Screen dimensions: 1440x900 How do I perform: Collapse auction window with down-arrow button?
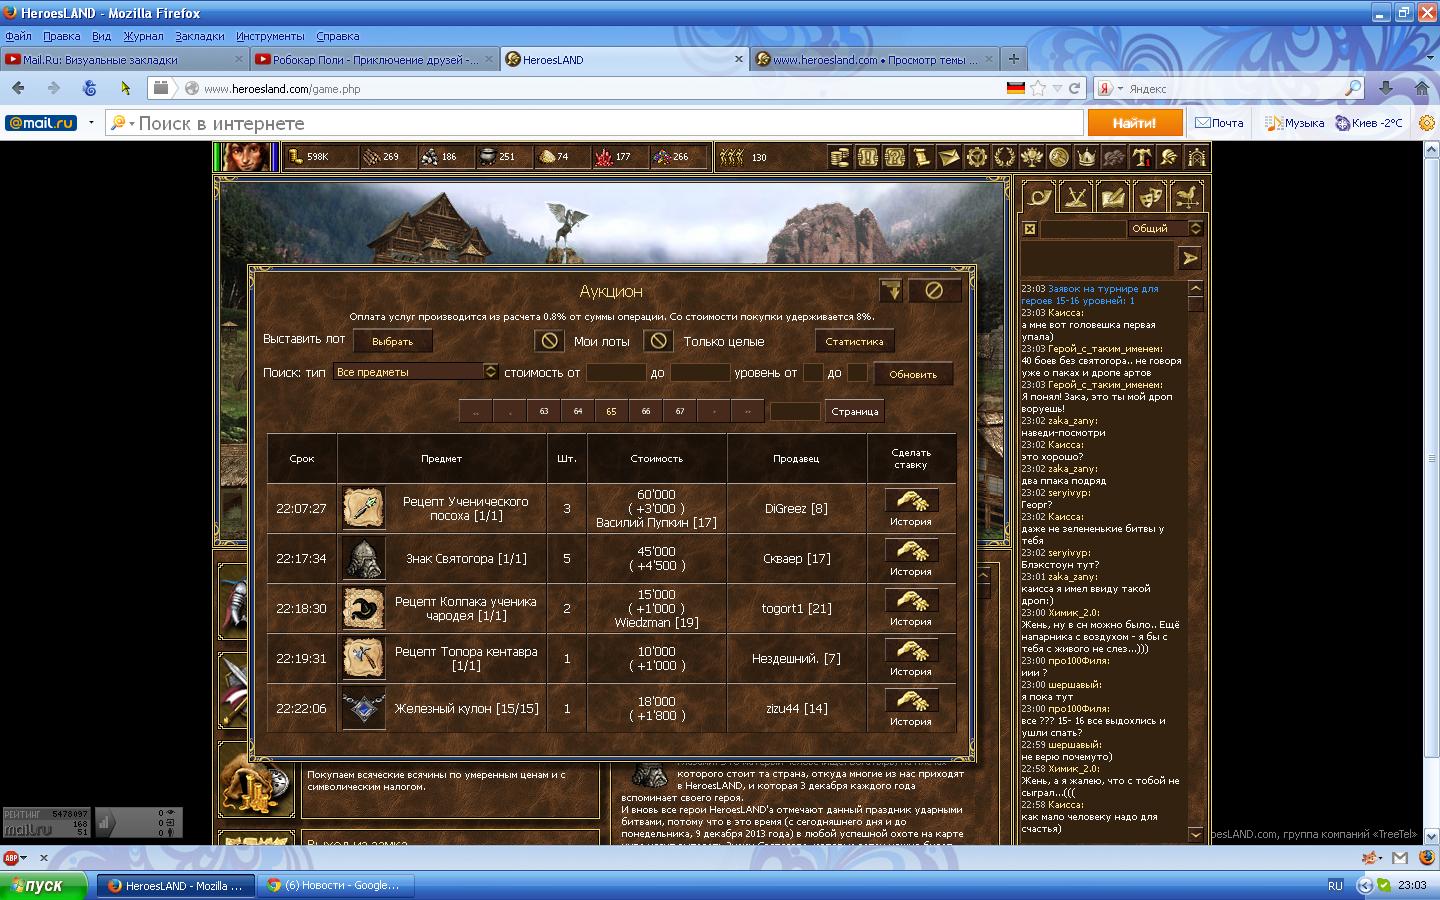coord(890,291)
